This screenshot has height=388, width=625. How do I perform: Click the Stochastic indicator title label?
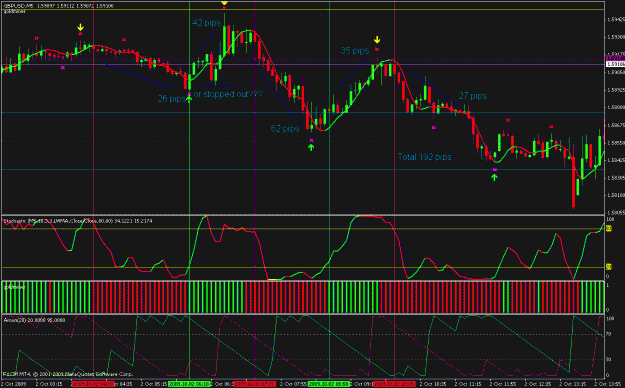click(78, 221)
